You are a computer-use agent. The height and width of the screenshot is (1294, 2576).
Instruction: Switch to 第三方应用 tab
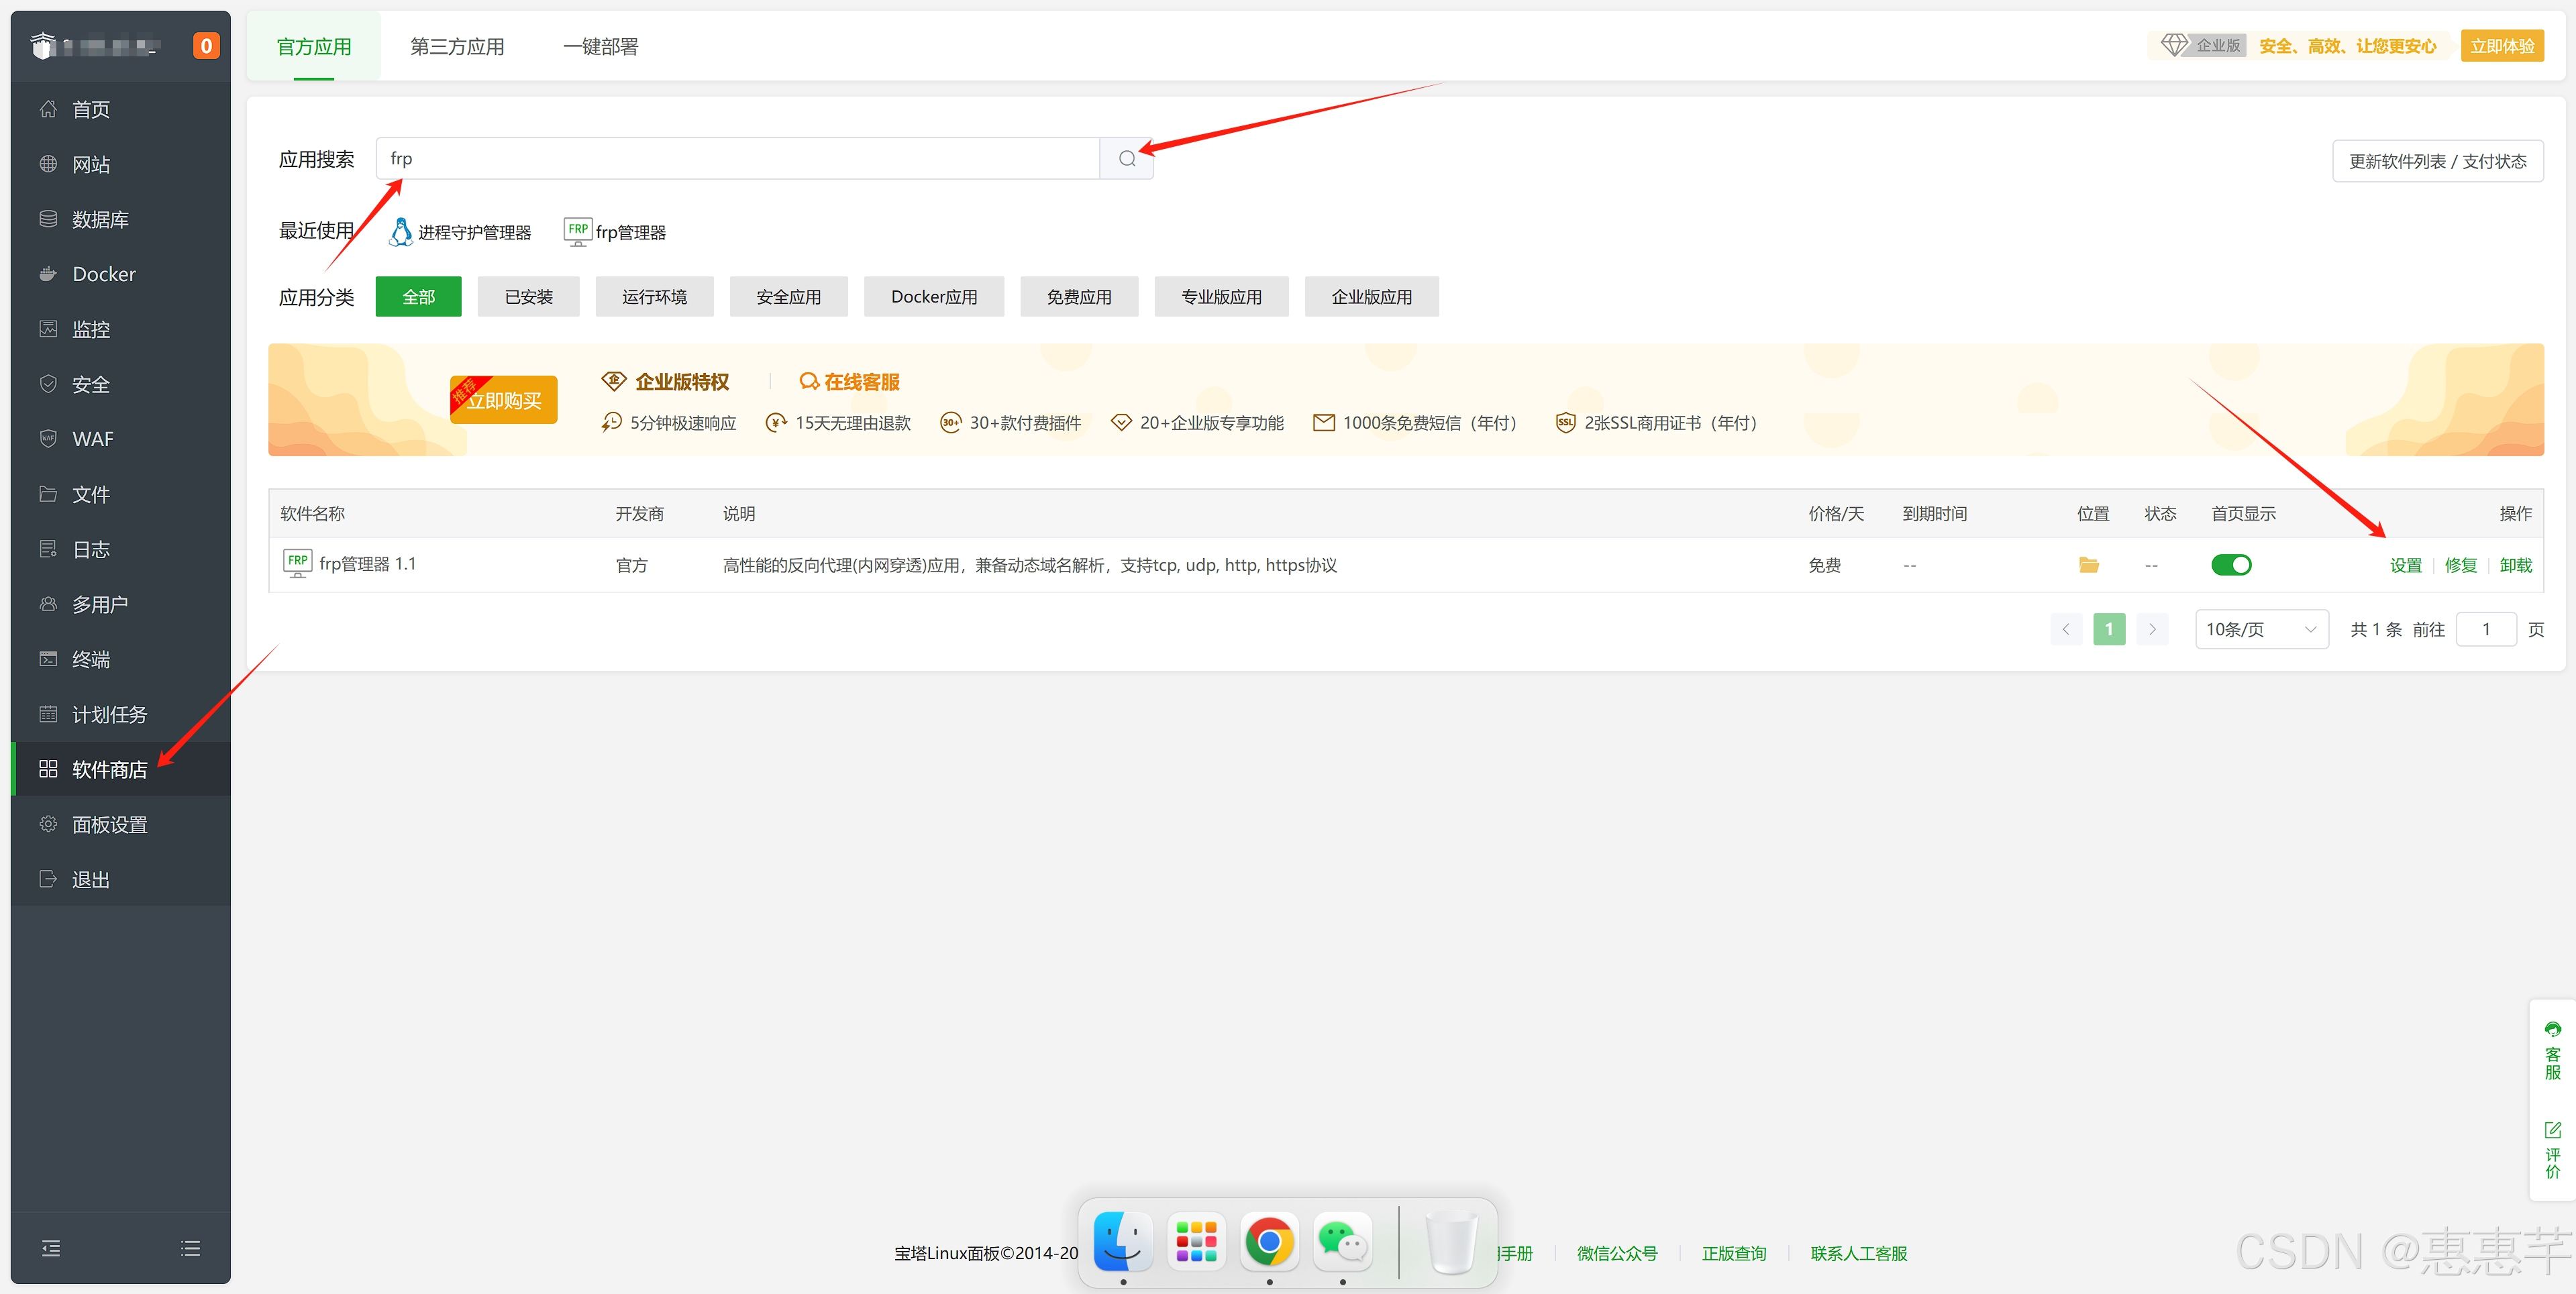[457, 47]
